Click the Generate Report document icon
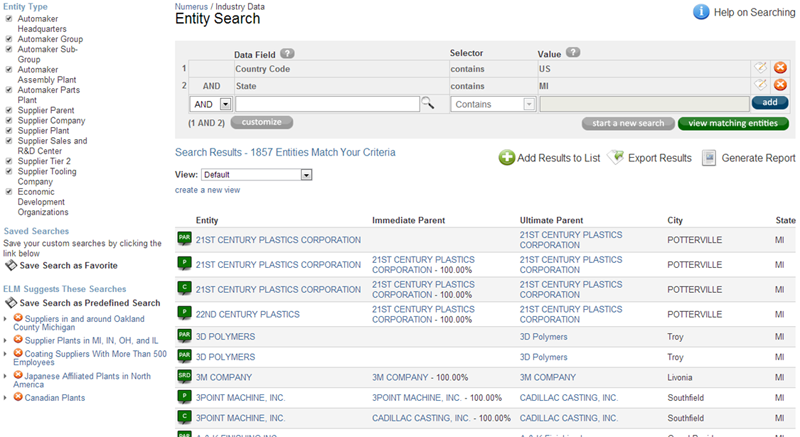 [709, 158]
